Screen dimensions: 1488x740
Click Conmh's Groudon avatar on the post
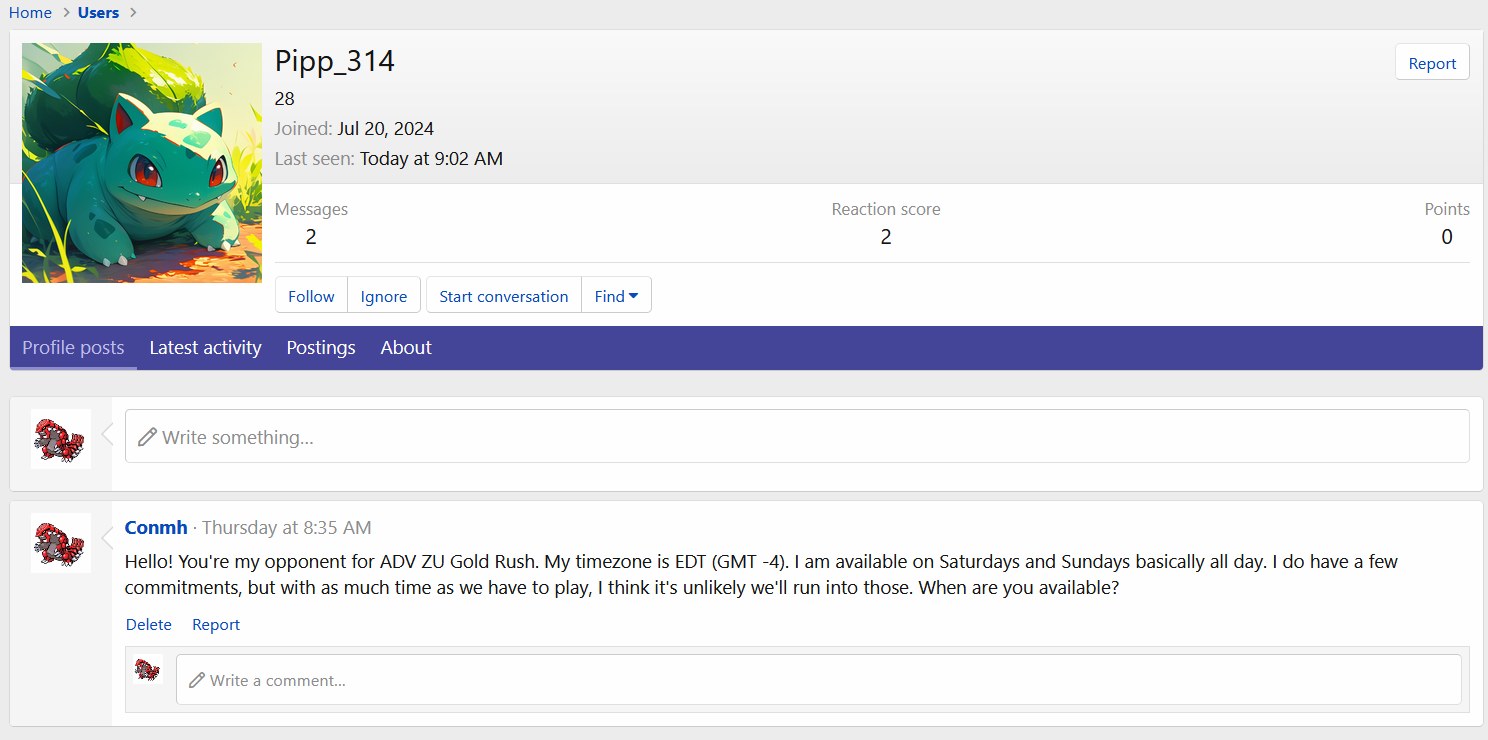[60, 543]
